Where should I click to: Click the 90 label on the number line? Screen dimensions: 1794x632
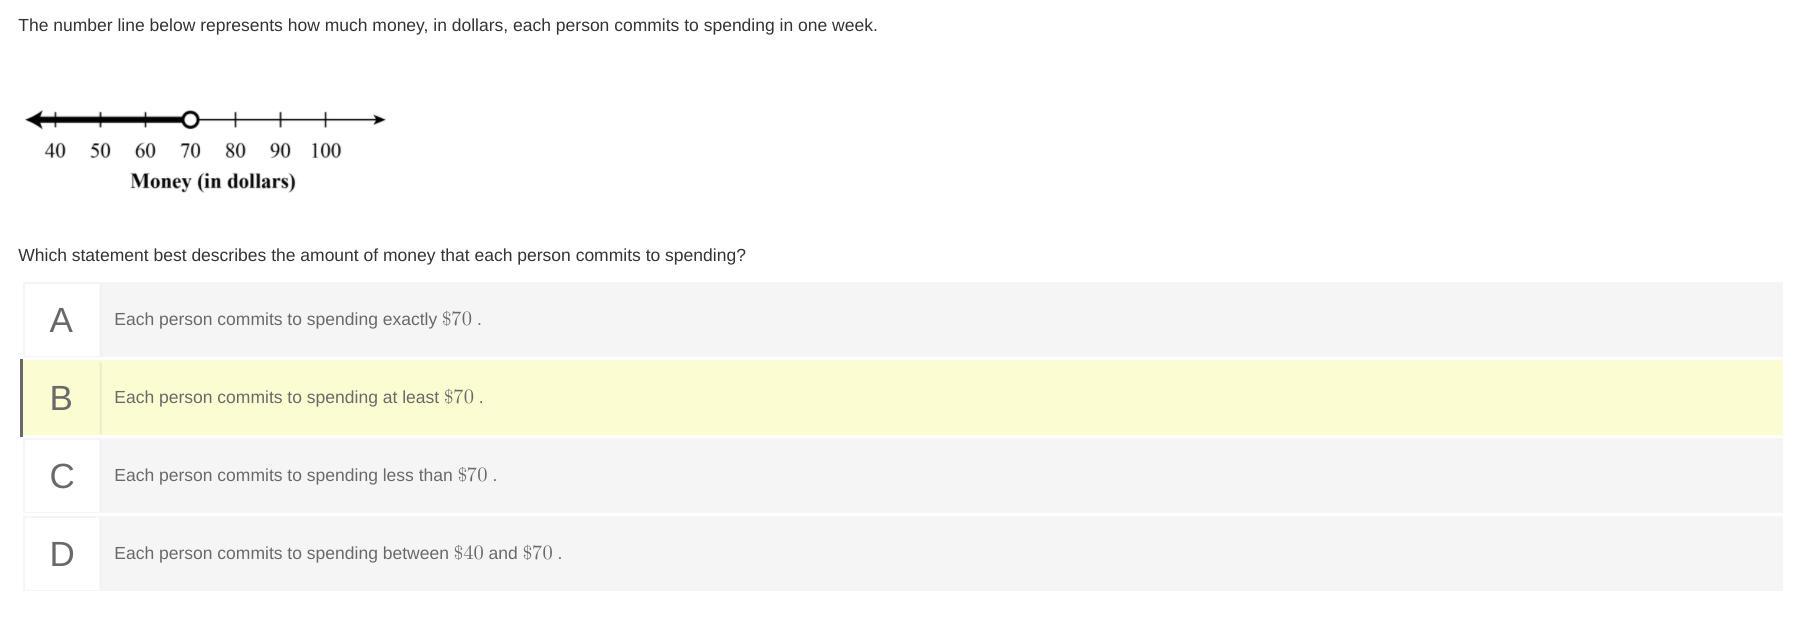[x=280, y=151]
